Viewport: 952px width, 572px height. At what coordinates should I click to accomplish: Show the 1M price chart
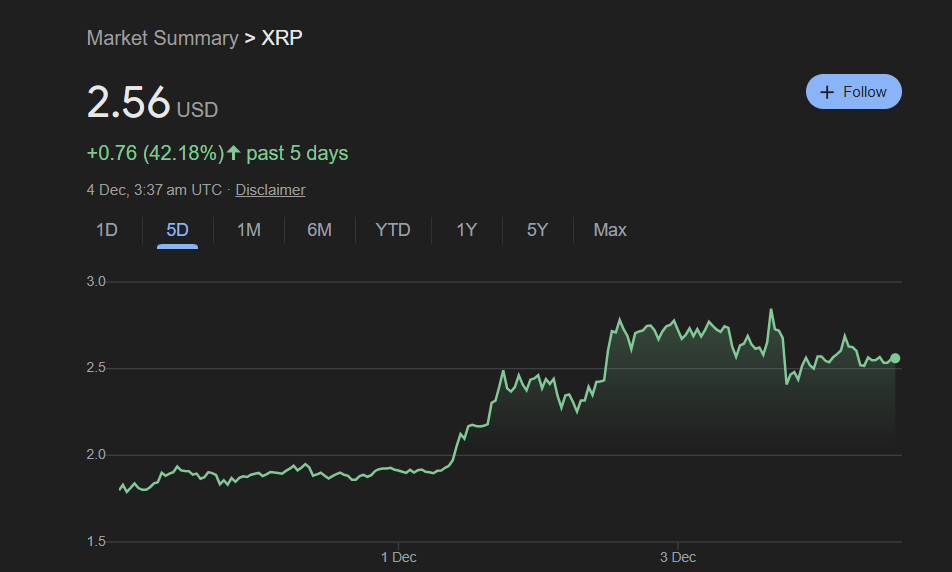click(x=249, y=230)
